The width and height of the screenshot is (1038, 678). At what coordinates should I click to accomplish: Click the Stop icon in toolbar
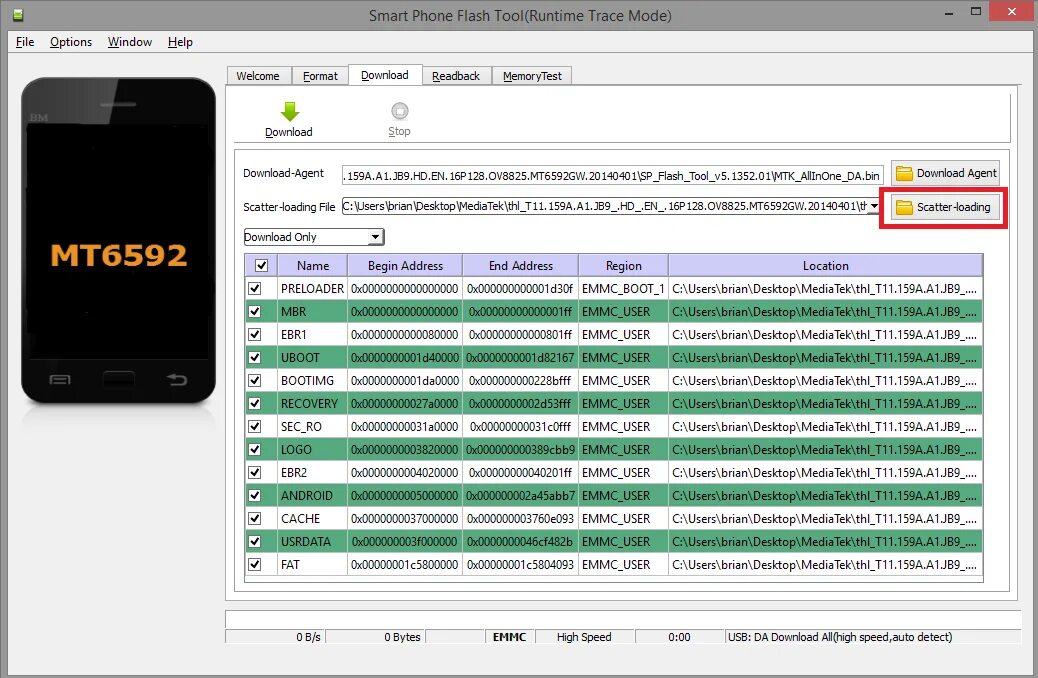pos(399,111)
